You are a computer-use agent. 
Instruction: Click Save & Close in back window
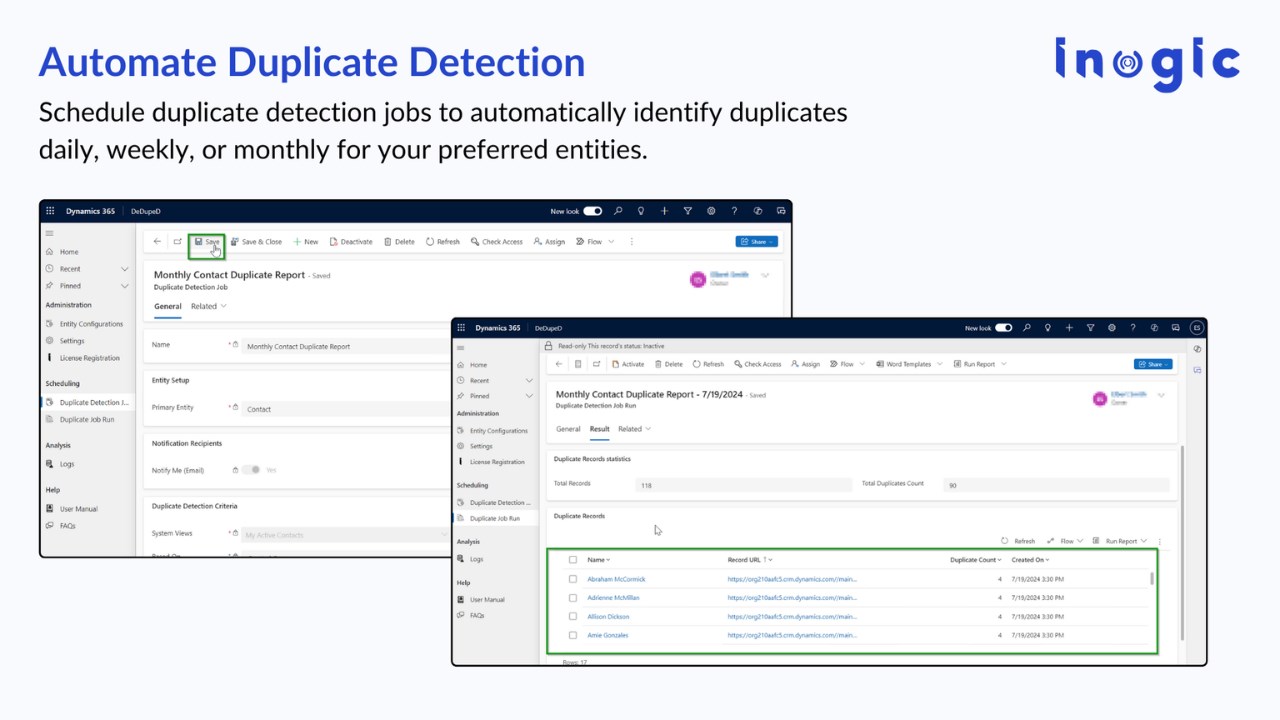(257, 241)
